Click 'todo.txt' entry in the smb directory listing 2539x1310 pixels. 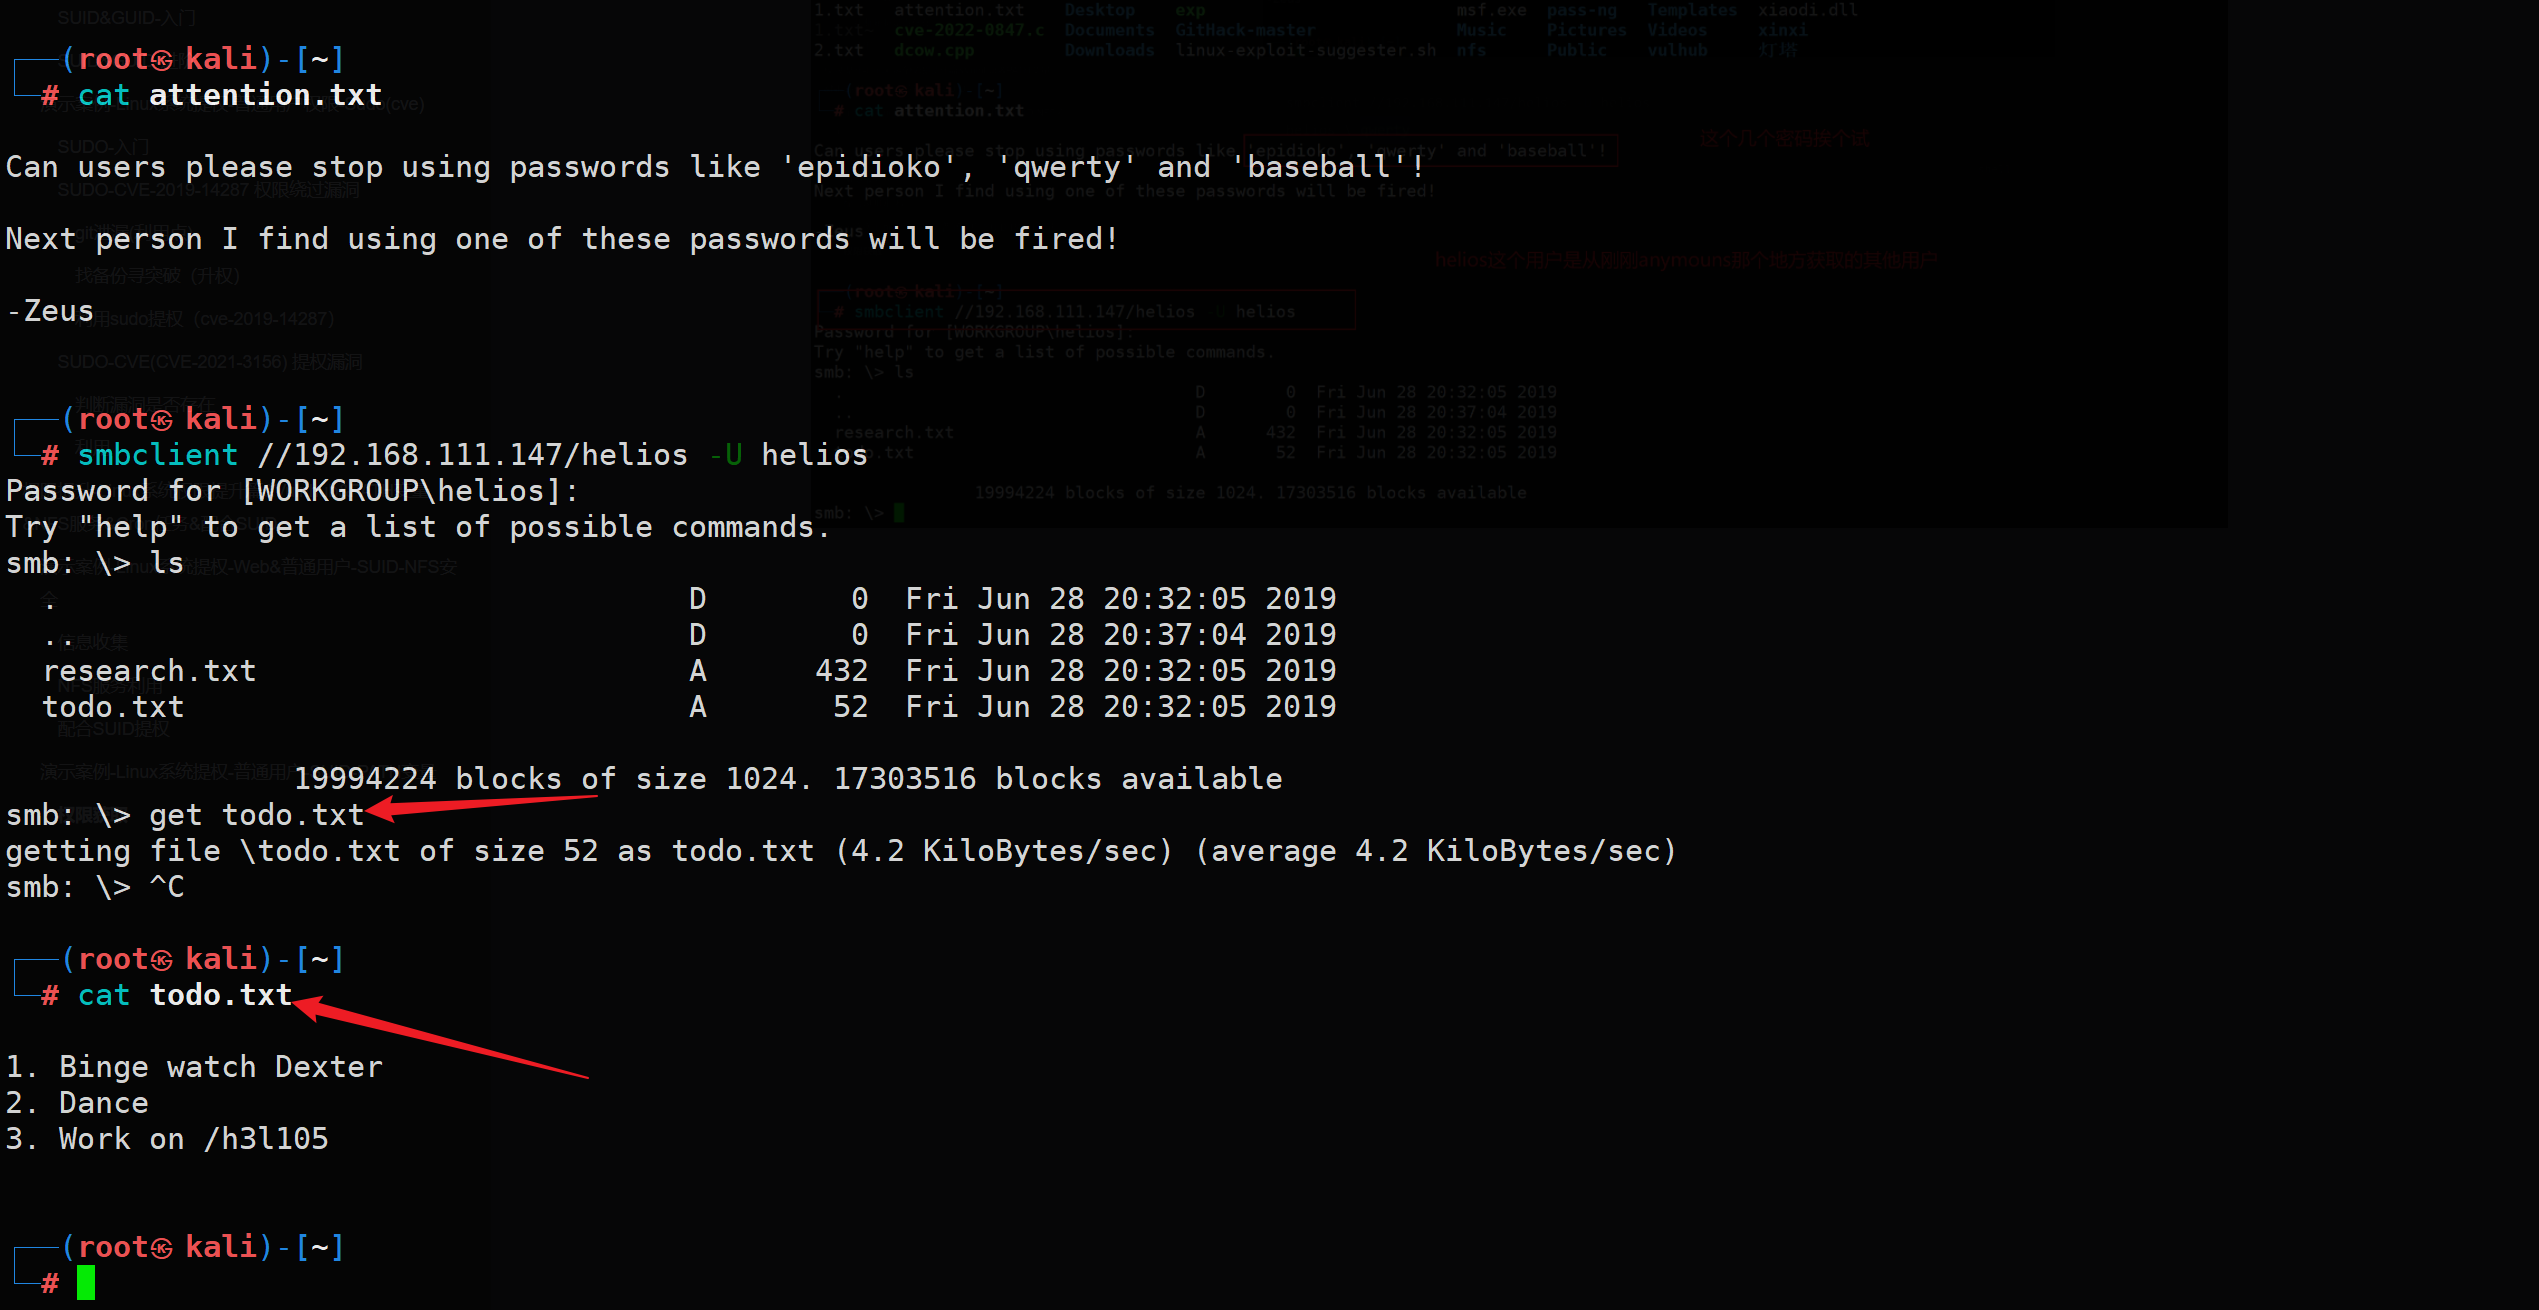[x=113, y=708]
